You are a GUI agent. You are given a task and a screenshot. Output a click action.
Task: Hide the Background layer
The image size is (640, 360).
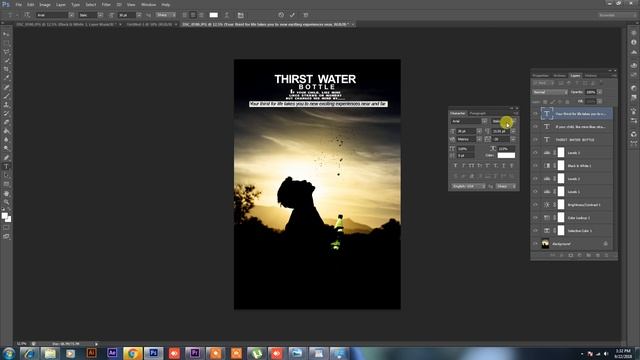click(535, 244)
